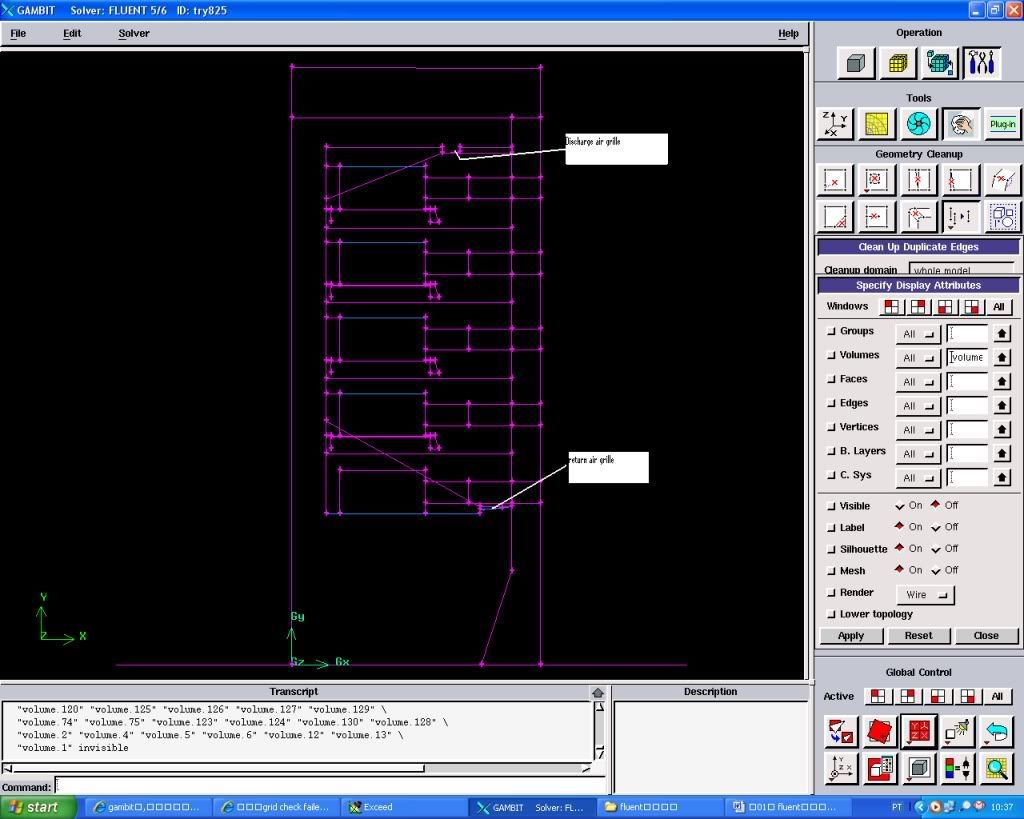
Task: Click the Reset button
Action: (918, 635)
